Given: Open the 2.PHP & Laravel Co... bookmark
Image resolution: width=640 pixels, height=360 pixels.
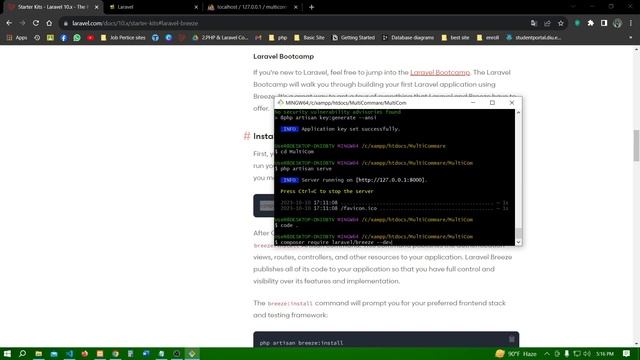Looking at the screenshot, I should (220, 38).
